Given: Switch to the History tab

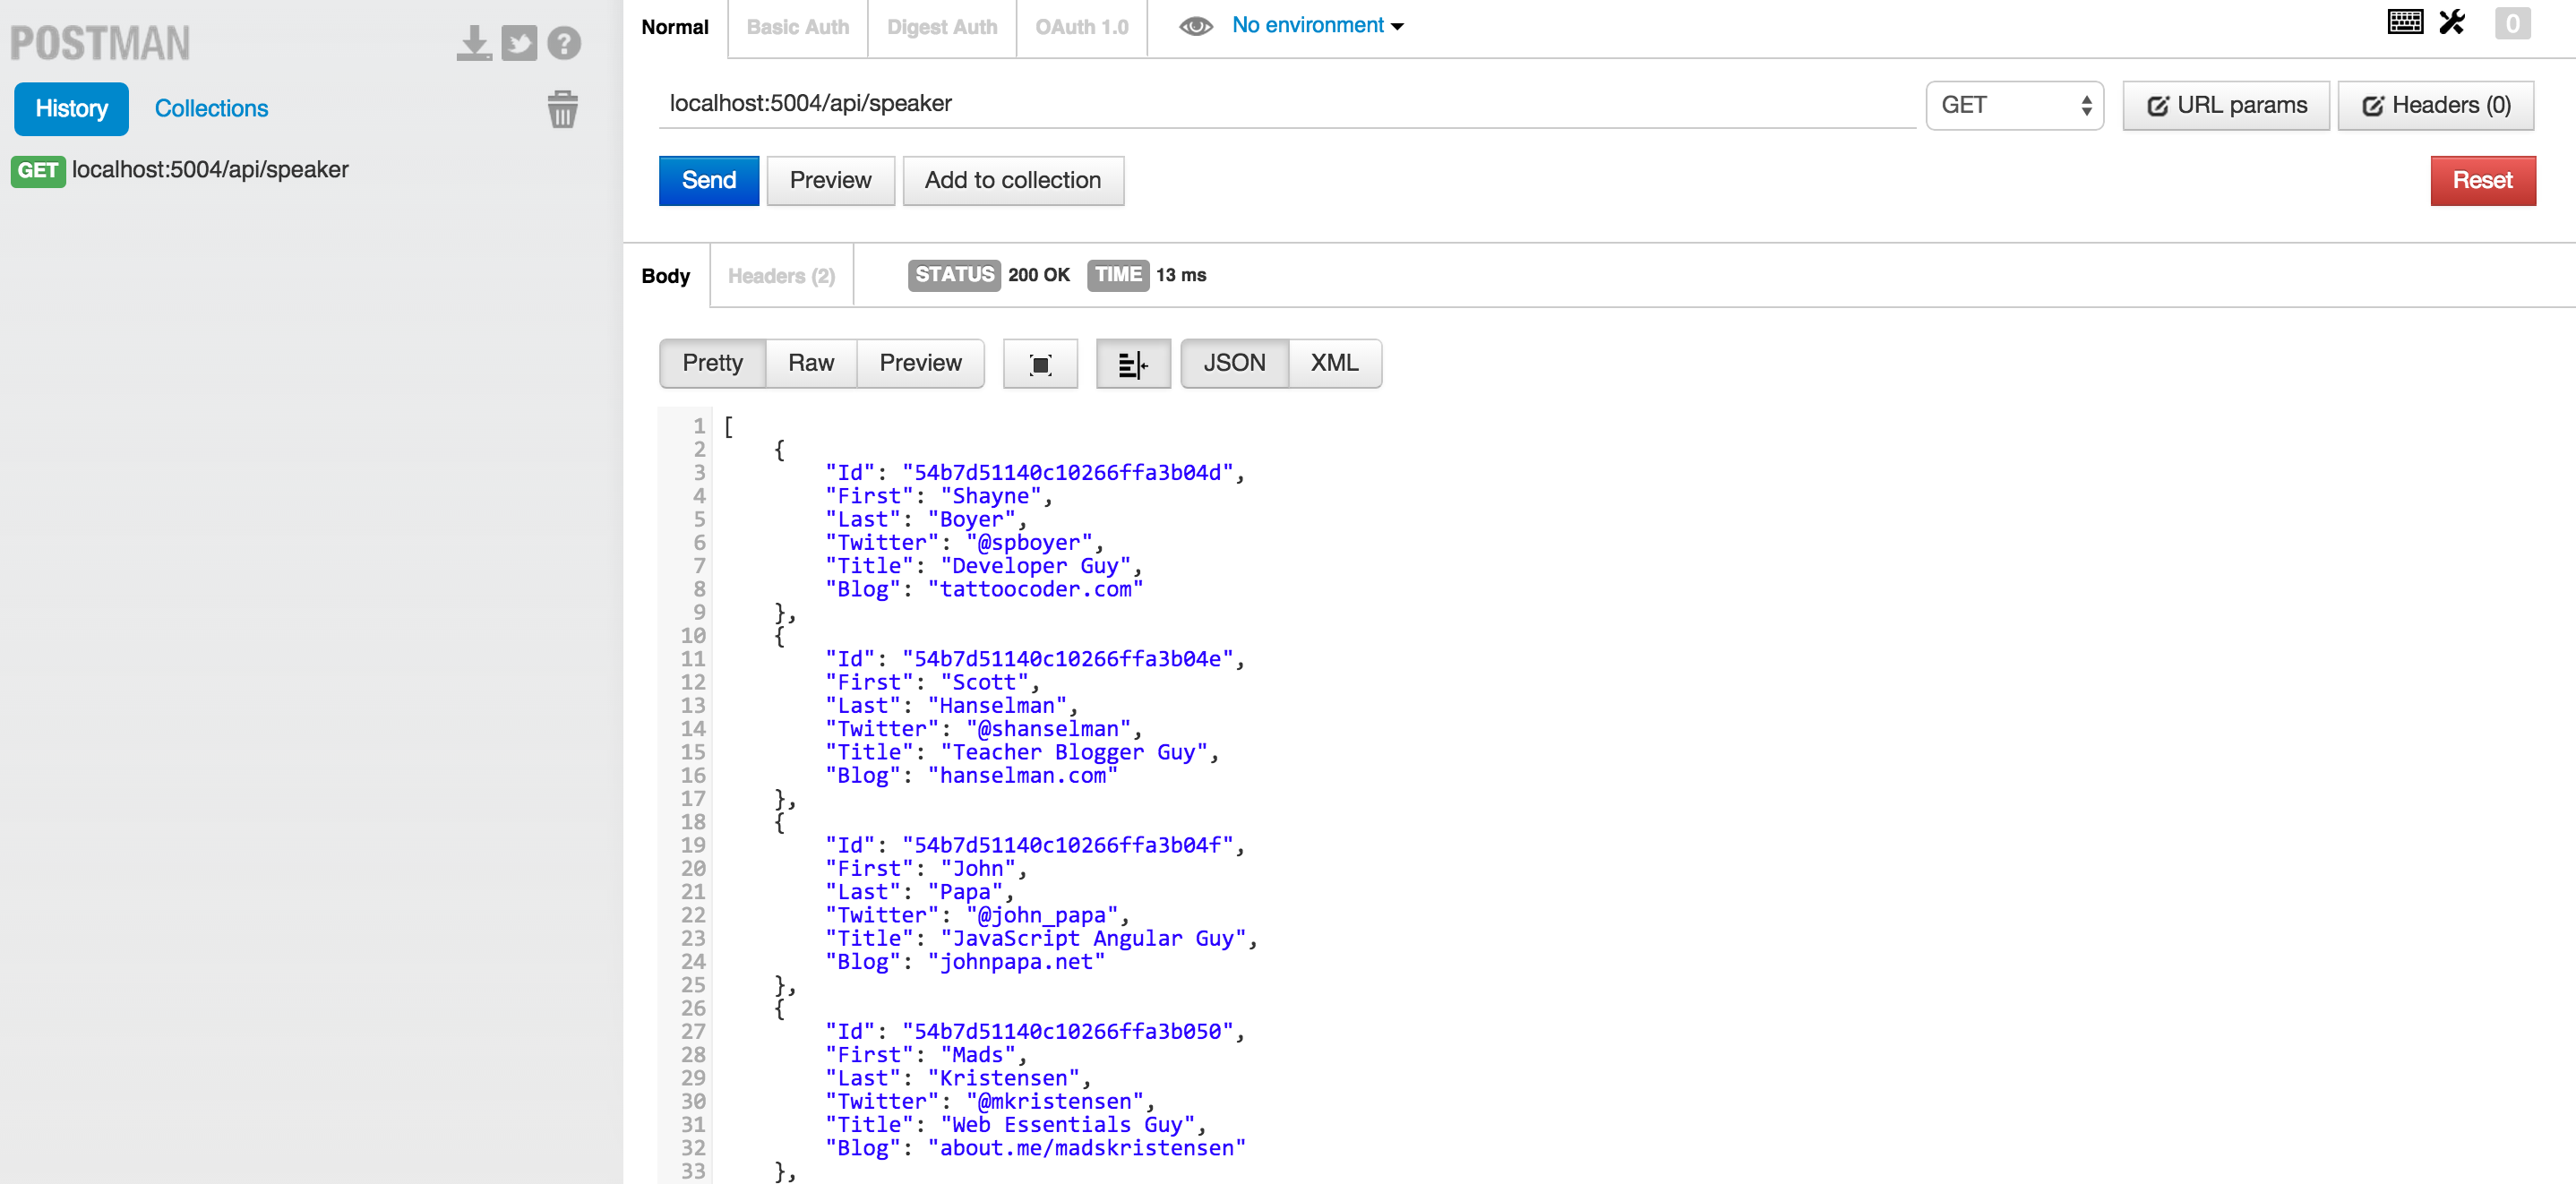Looking at the screenshot, I should pos(71,108).
